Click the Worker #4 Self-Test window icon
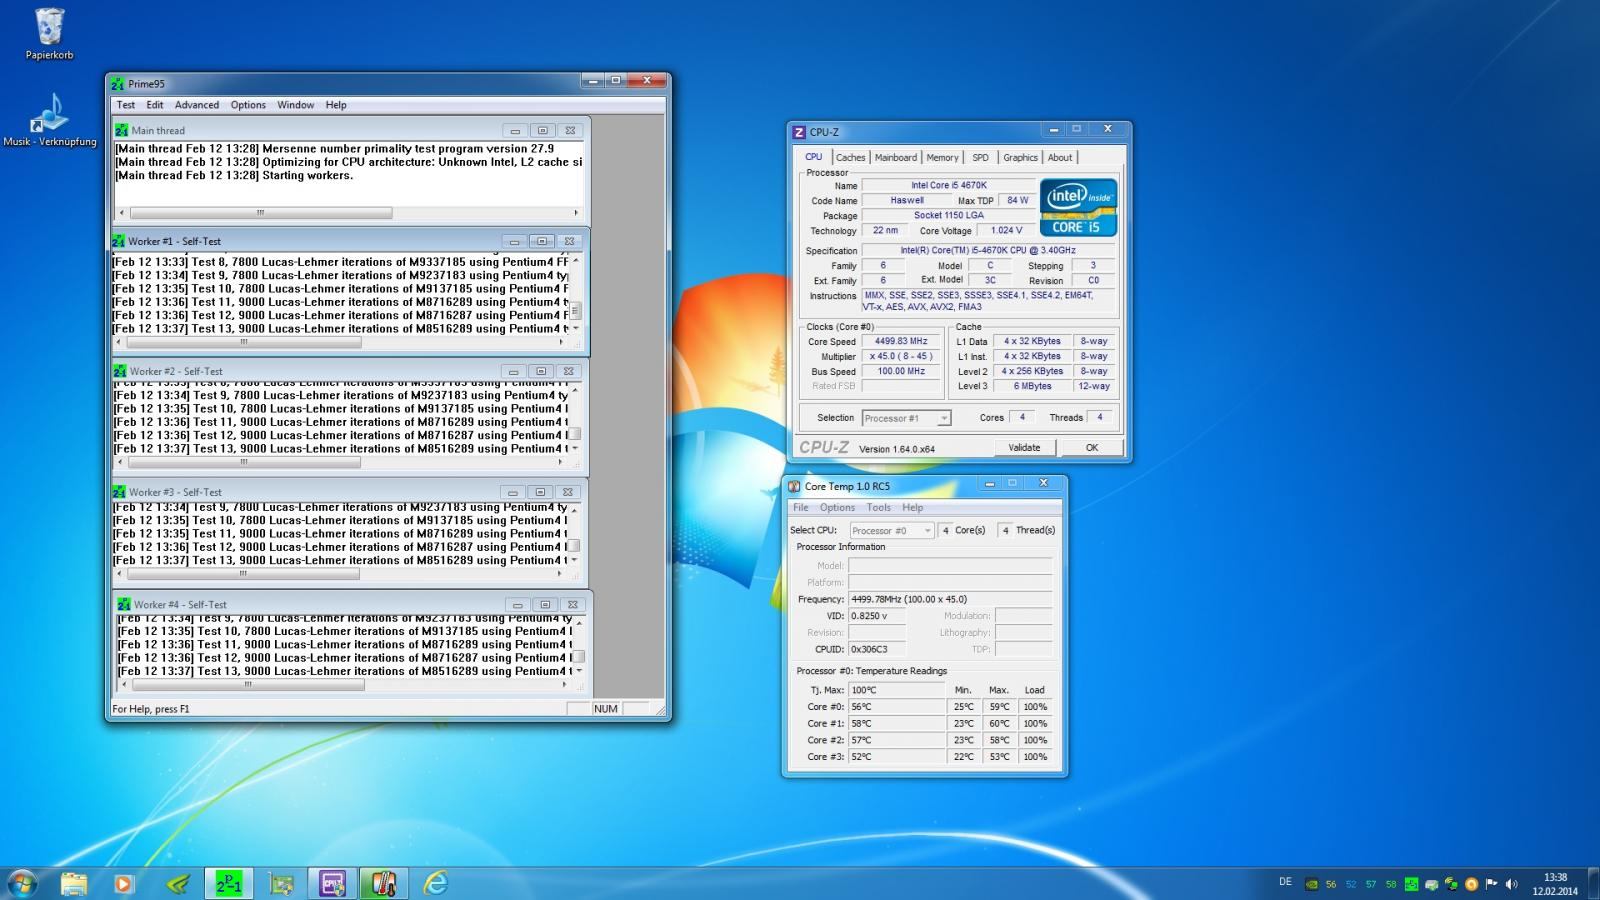This screenshot has height=900, width=1600. pyautogui.click(x=124, y=604)
